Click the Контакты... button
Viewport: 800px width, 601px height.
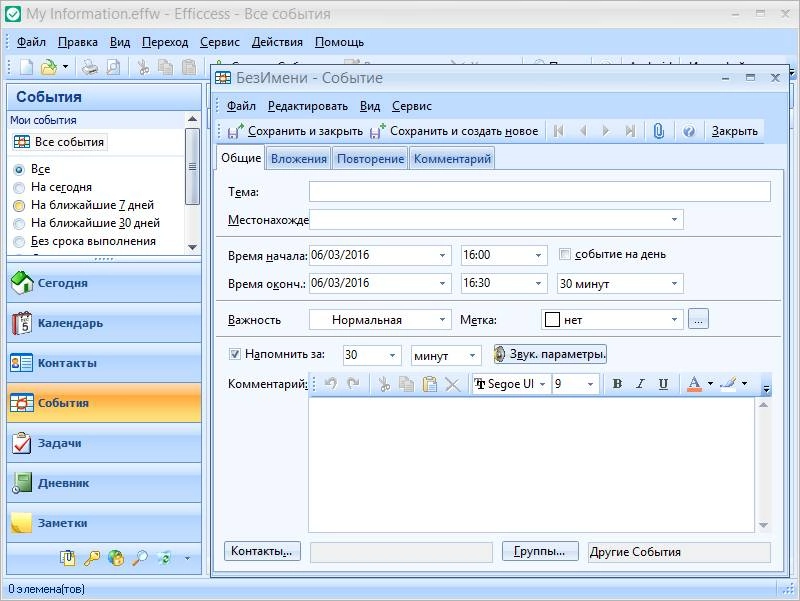coord(262,551)
